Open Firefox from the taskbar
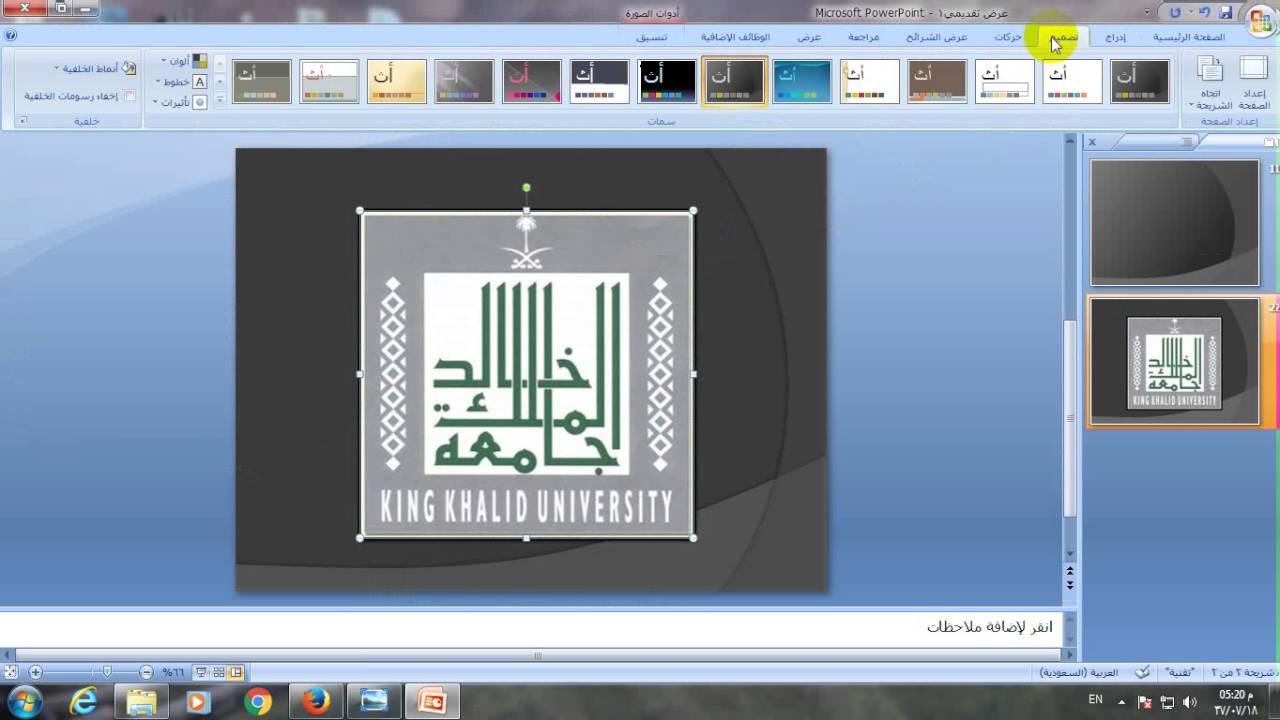Image resolution: width=1280 pixels, height=720 pixels. point(316,702)
